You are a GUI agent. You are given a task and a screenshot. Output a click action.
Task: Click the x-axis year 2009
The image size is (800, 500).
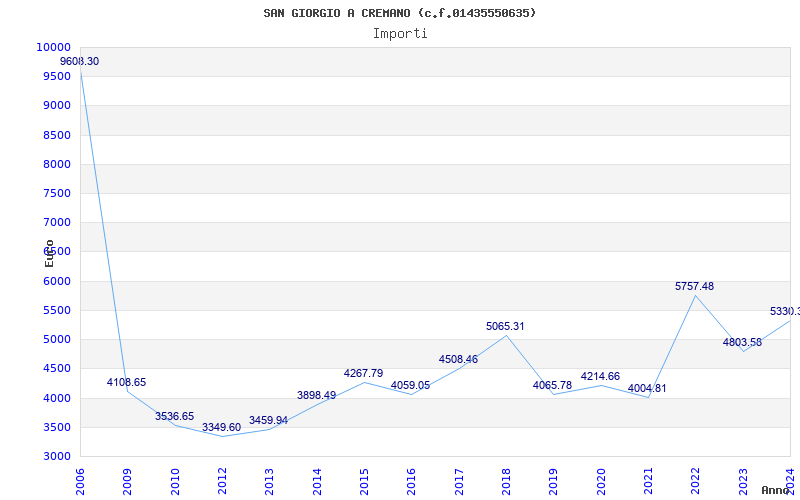point(127,482)
